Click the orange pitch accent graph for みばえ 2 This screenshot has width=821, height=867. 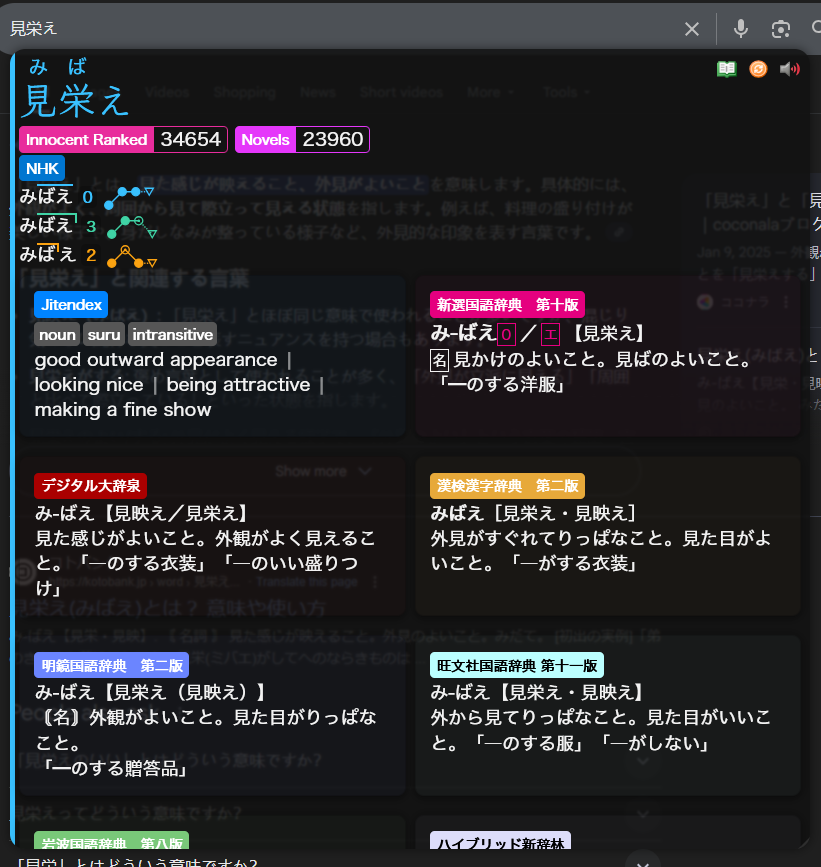(128, 258)
